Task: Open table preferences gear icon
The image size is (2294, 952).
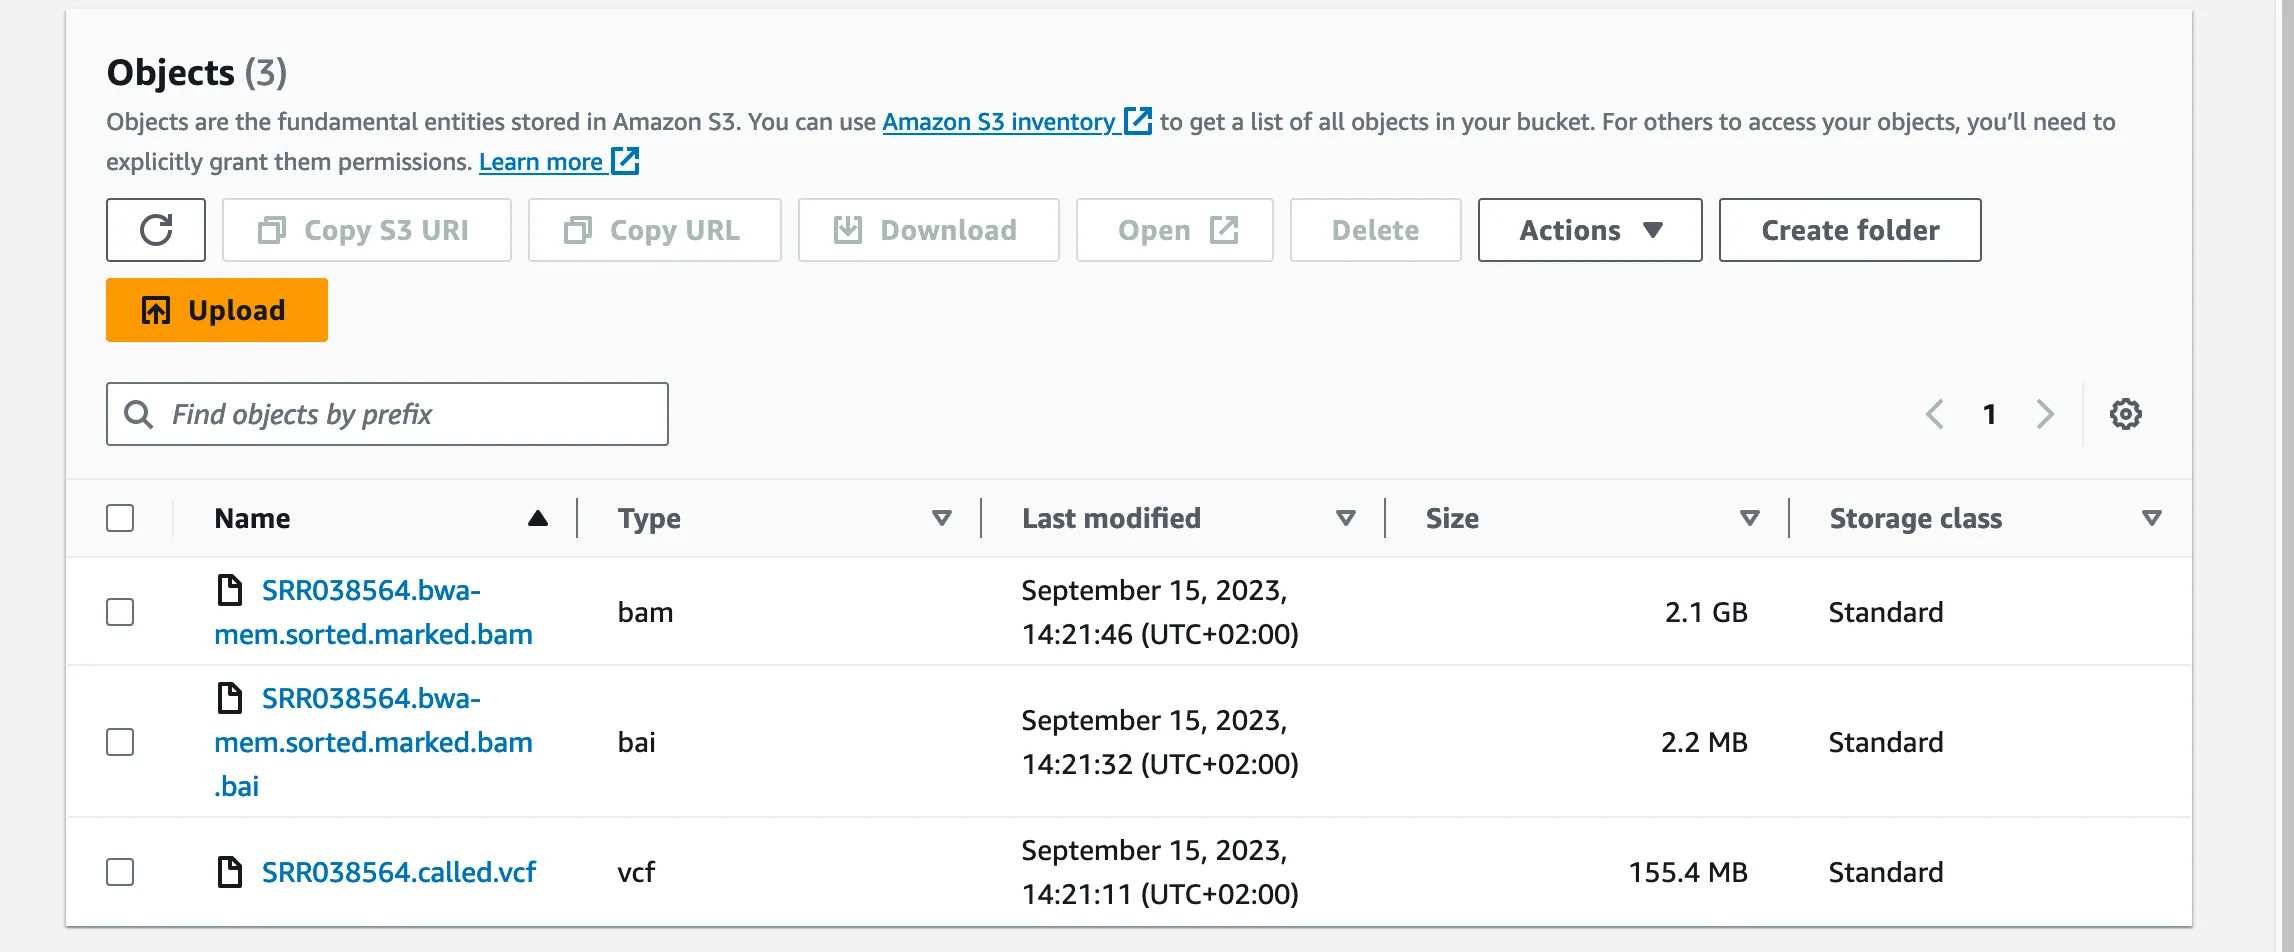Action: coord(2126,414)
